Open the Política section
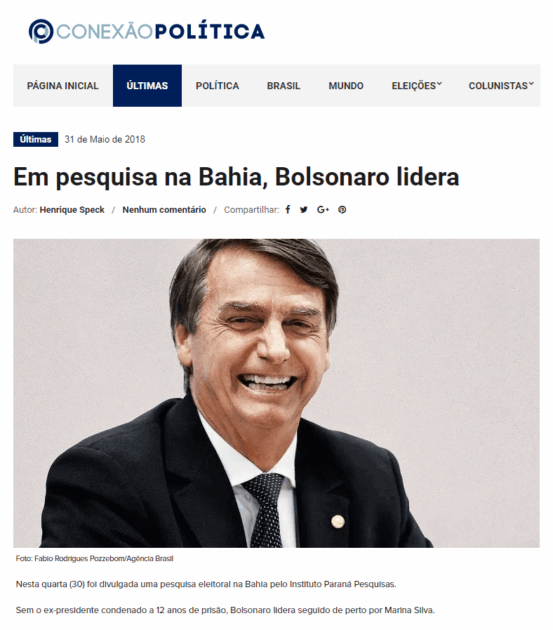Screen dimensions: 553x630 pos(217,86)
